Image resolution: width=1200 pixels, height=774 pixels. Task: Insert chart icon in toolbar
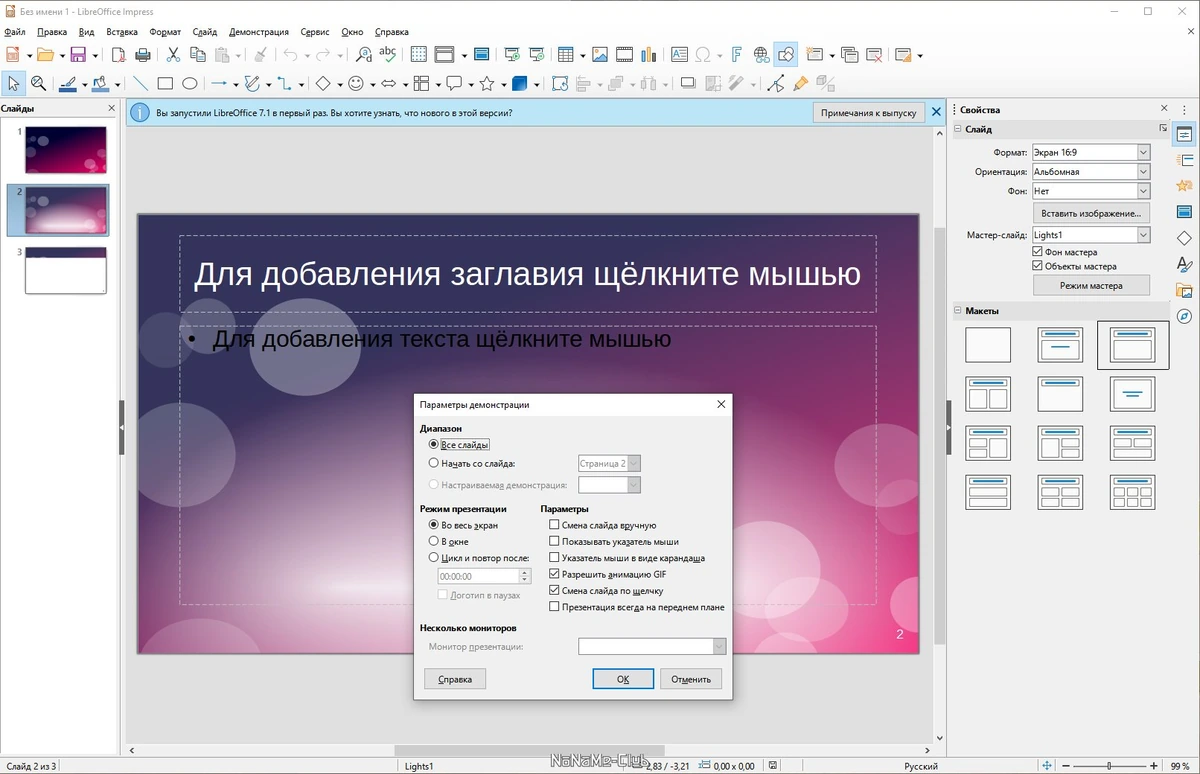[648, 55]
